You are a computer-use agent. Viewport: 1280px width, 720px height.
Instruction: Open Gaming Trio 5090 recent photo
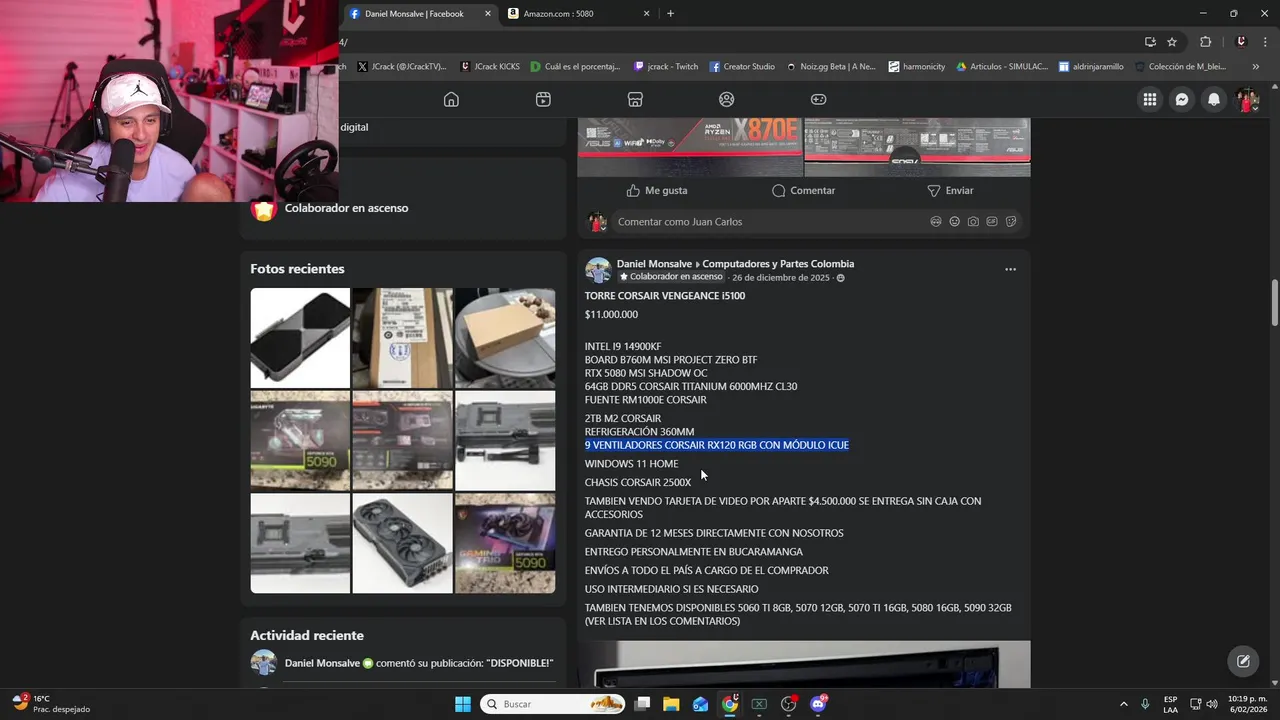505,543
